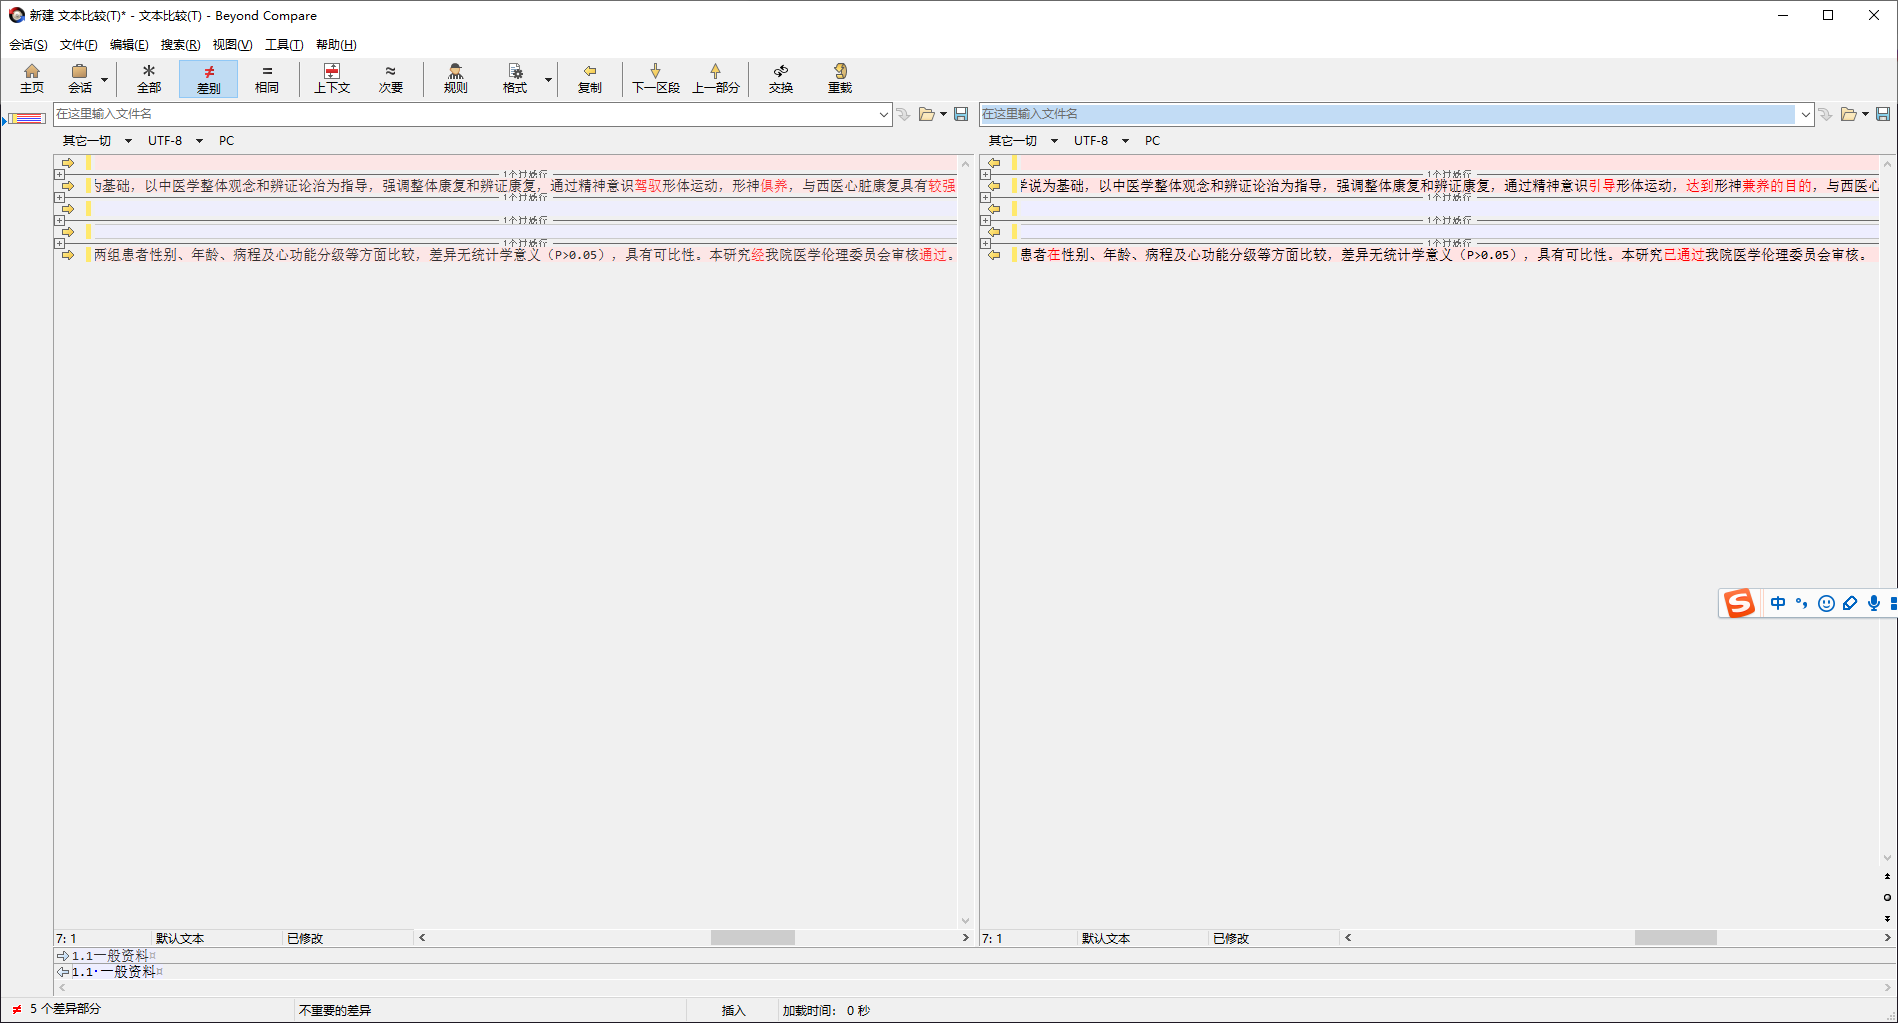Viewport: 1898px width, 1023px height.
Task: Click right pane PC line ending label
Action: pyautogui.click(x=1153, y=141)
